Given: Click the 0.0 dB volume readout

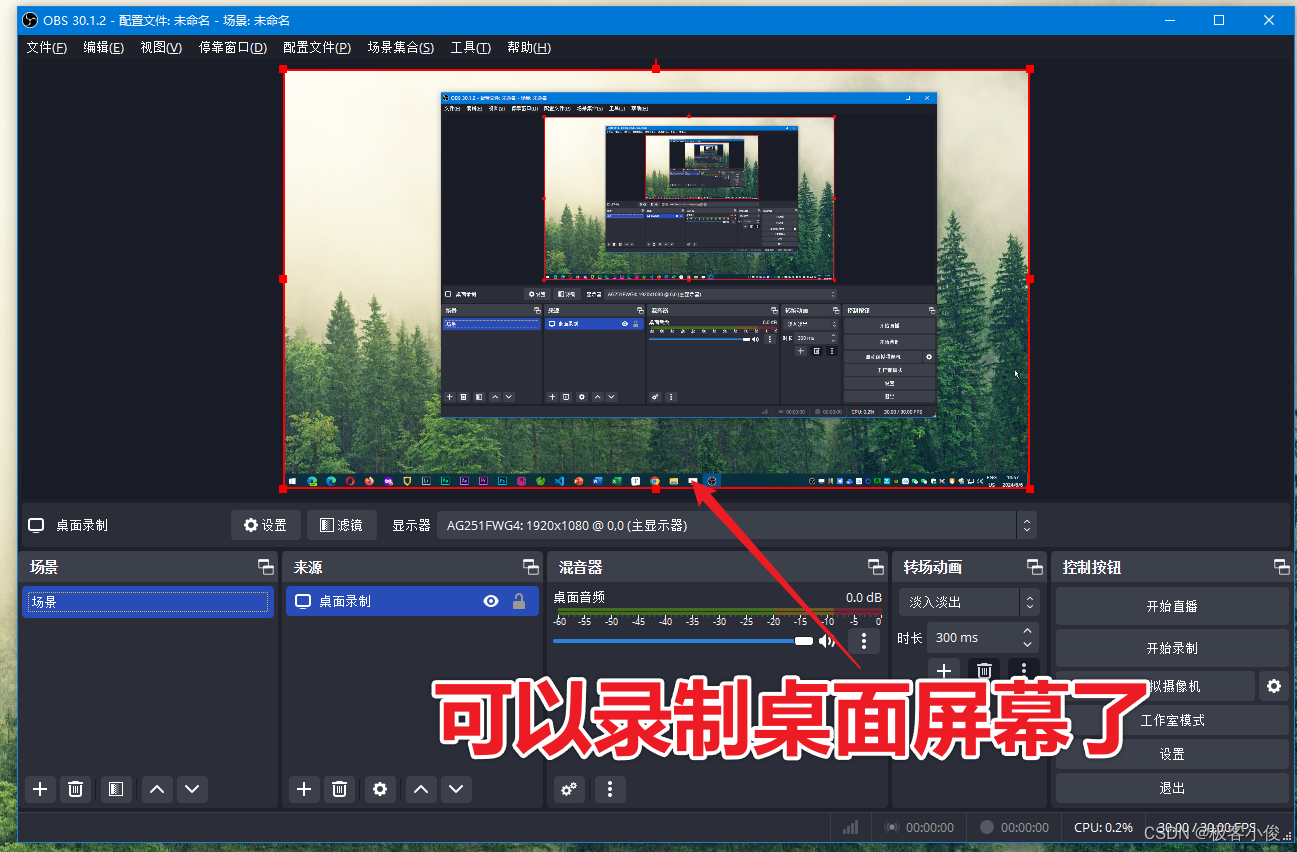Looking at the screenshot, I should click(x=864, y=597).
